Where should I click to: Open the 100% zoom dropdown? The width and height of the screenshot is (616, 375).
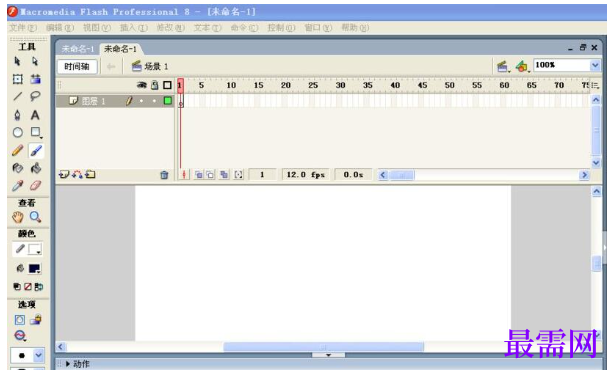[x=595, y=65]
